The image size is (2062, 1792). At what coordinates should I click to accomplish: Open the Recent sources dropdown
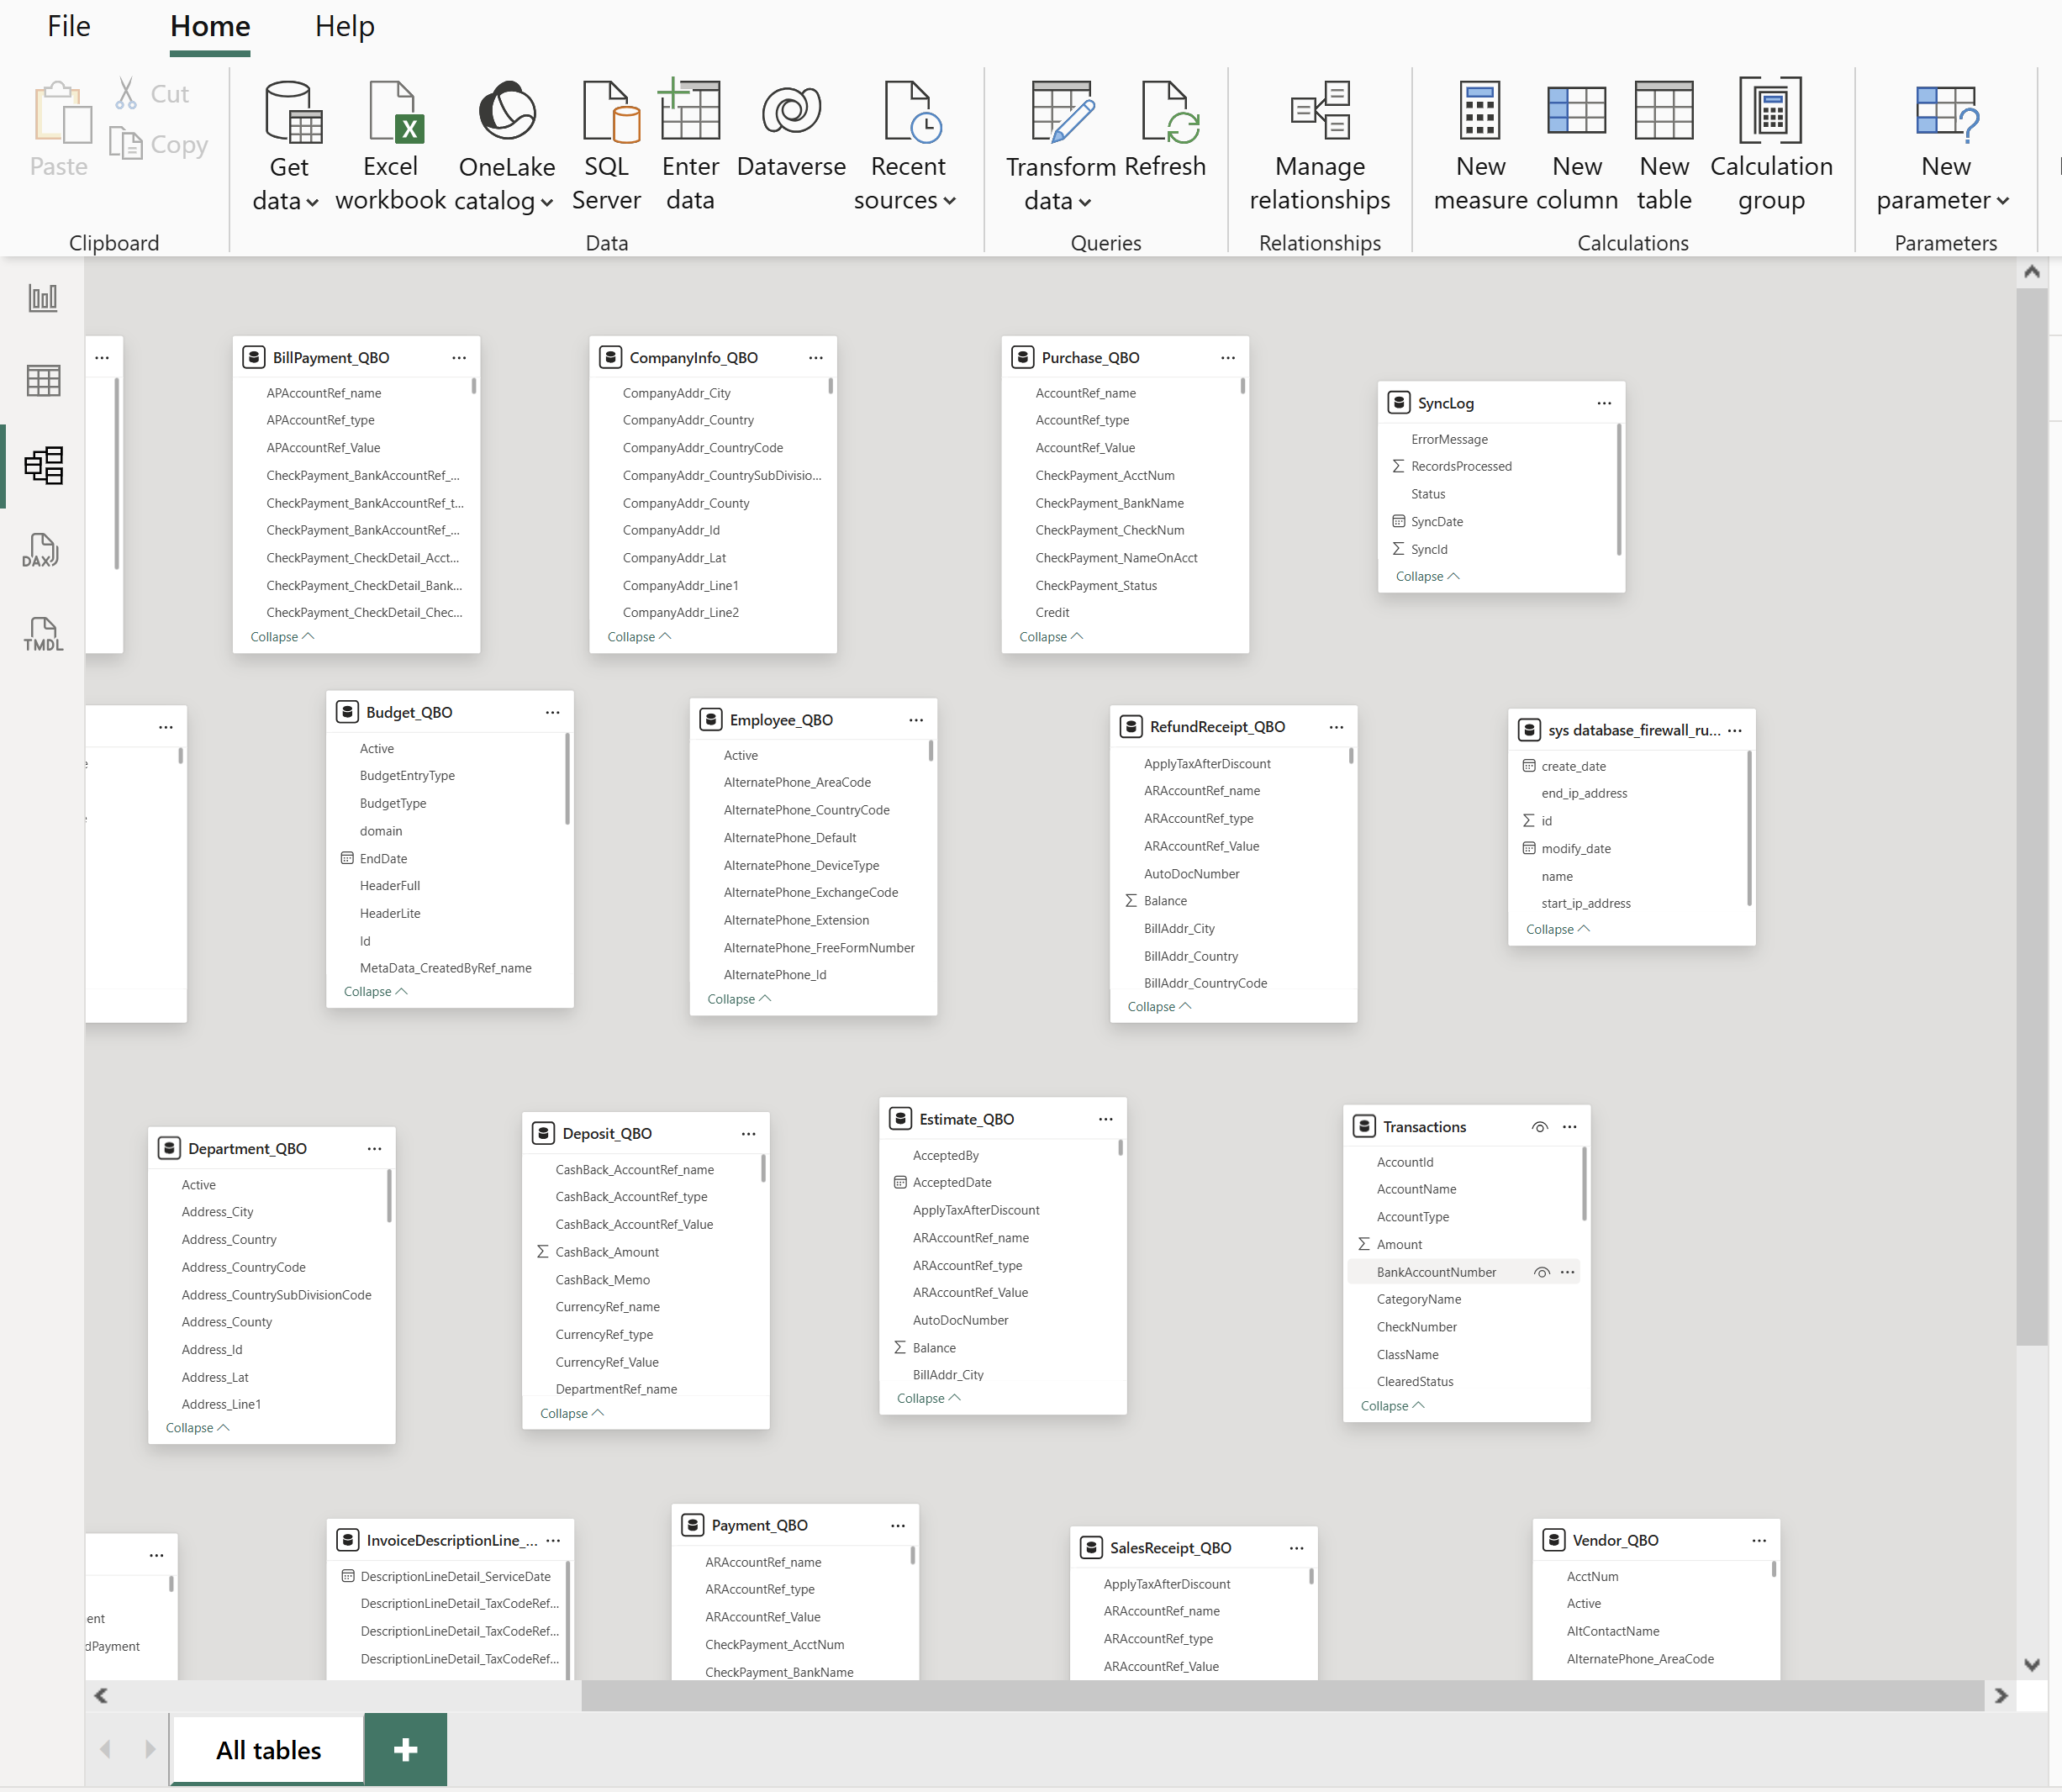click(906, 146)
